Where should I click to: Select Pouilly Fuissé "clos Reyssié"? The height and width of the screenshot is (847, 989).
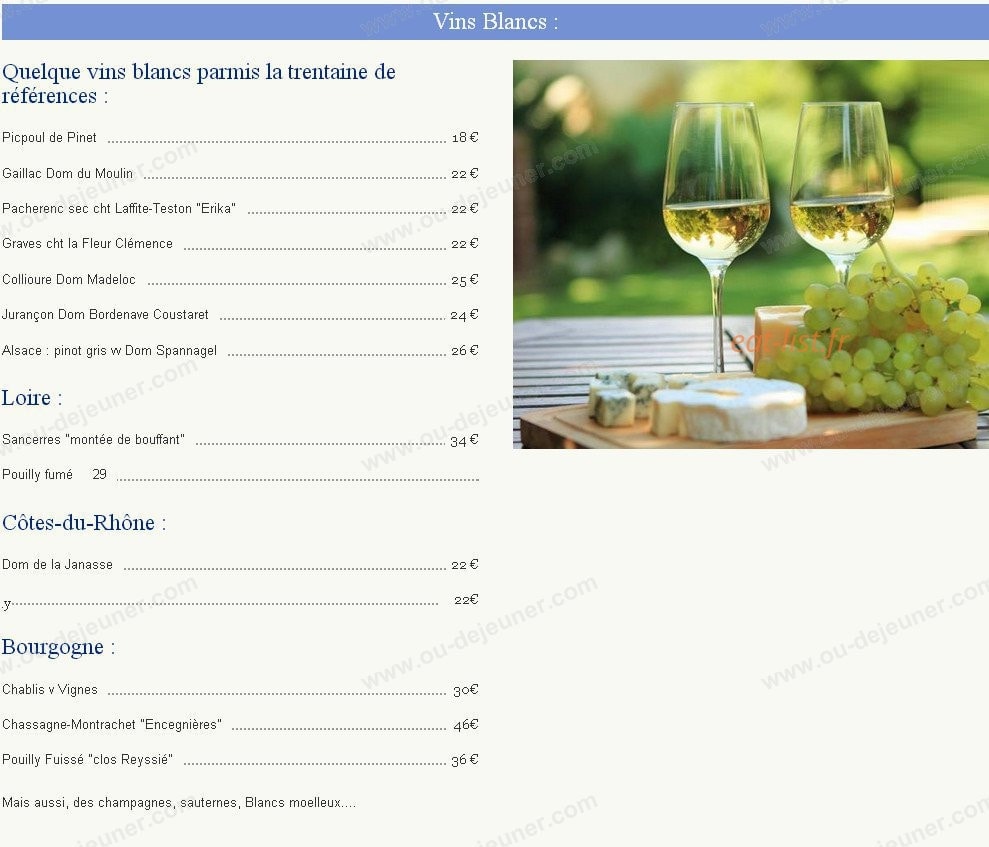coord(88,760)
